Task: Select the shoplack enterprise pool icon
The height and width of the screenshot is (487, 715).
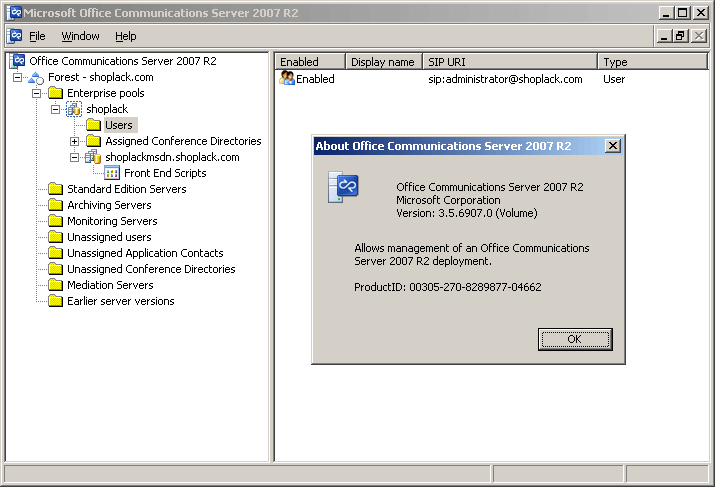Action: (x=74, y=109)
